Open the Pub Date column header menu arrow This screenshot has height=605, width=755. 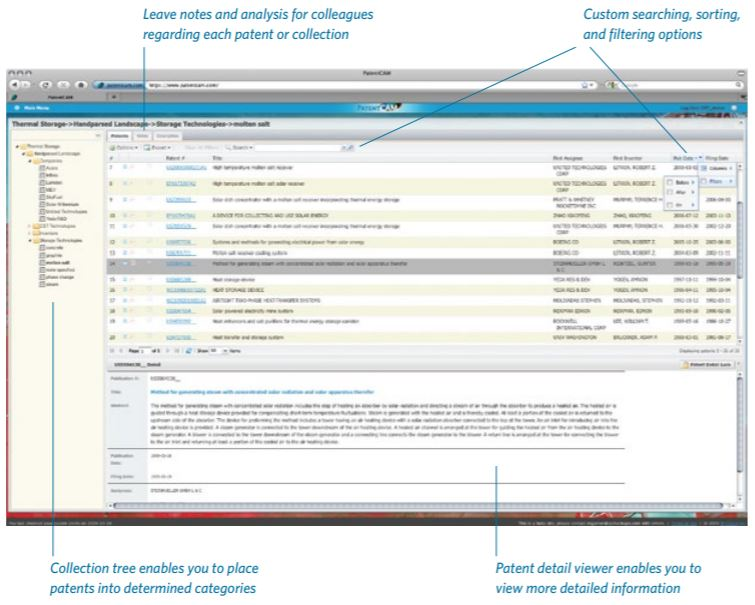pyautogui.click(x=701, y=158)
